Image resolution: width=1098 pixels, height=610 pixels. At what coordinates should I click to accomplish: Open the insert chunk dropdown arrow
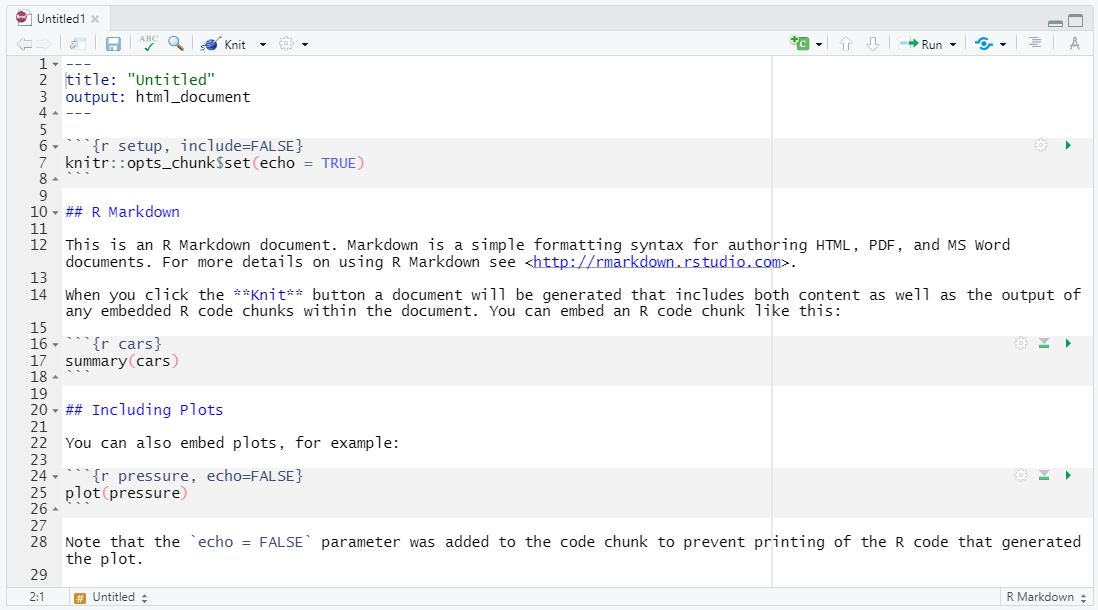pyautogui.click(x=819, y=44)
